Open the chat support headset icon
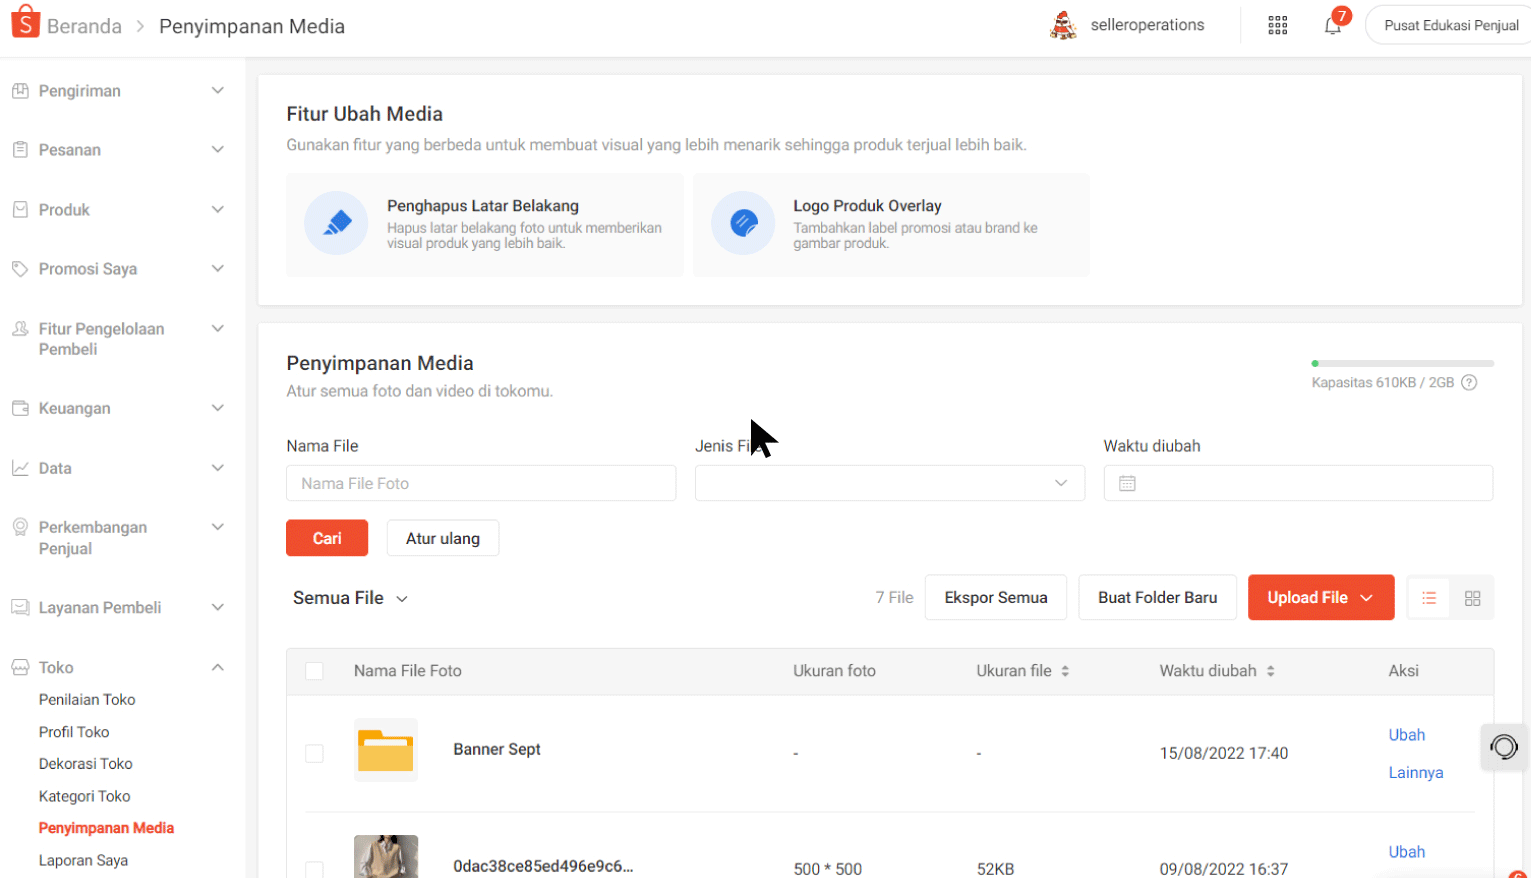Screen dimensions: 1531x878 point(1504,747)
